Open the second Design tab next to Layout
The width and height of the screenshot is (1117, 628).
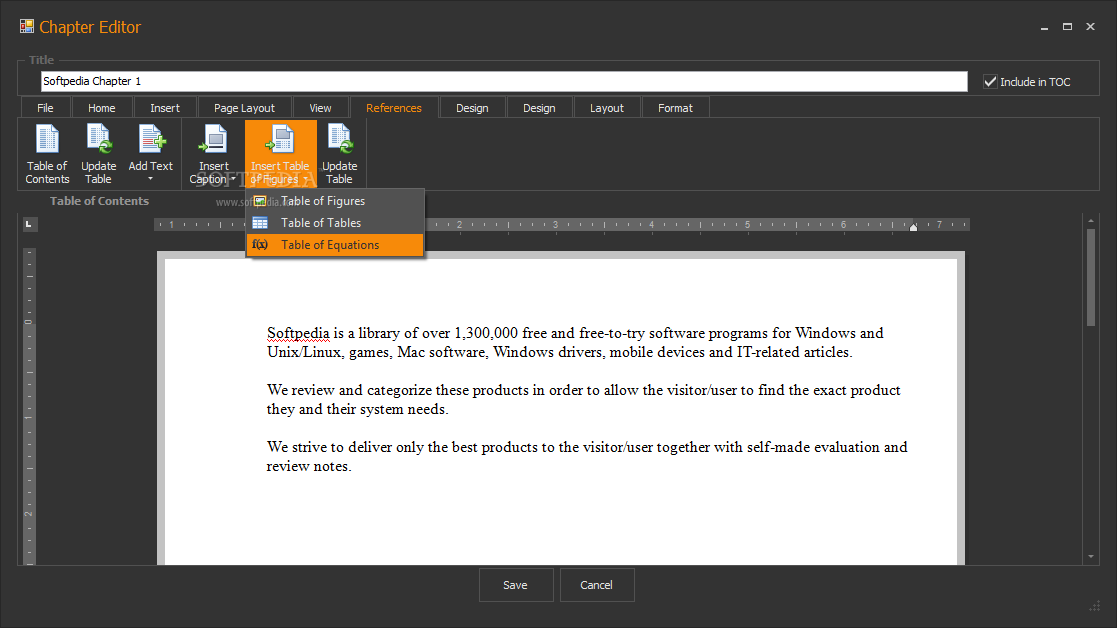tap(539, 108)
